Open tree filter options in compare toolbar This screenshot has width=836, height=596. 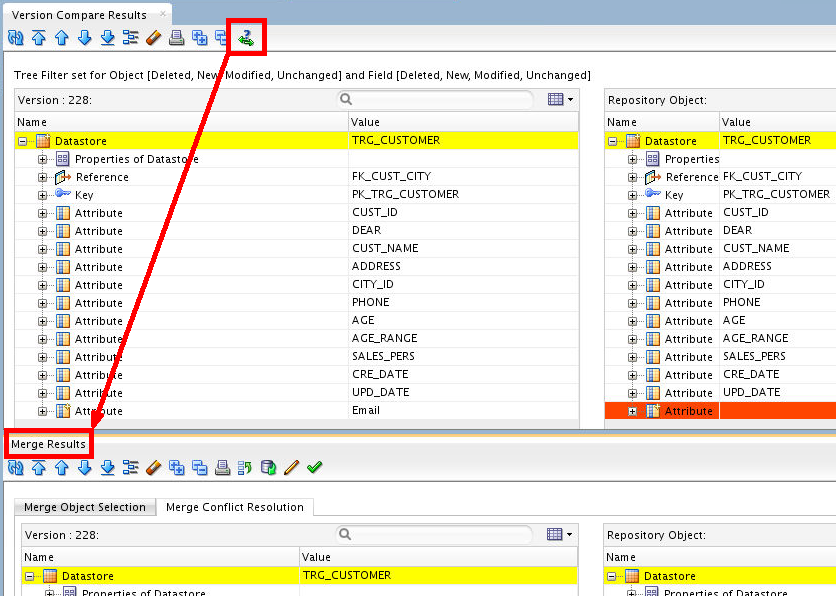(130, 38)
